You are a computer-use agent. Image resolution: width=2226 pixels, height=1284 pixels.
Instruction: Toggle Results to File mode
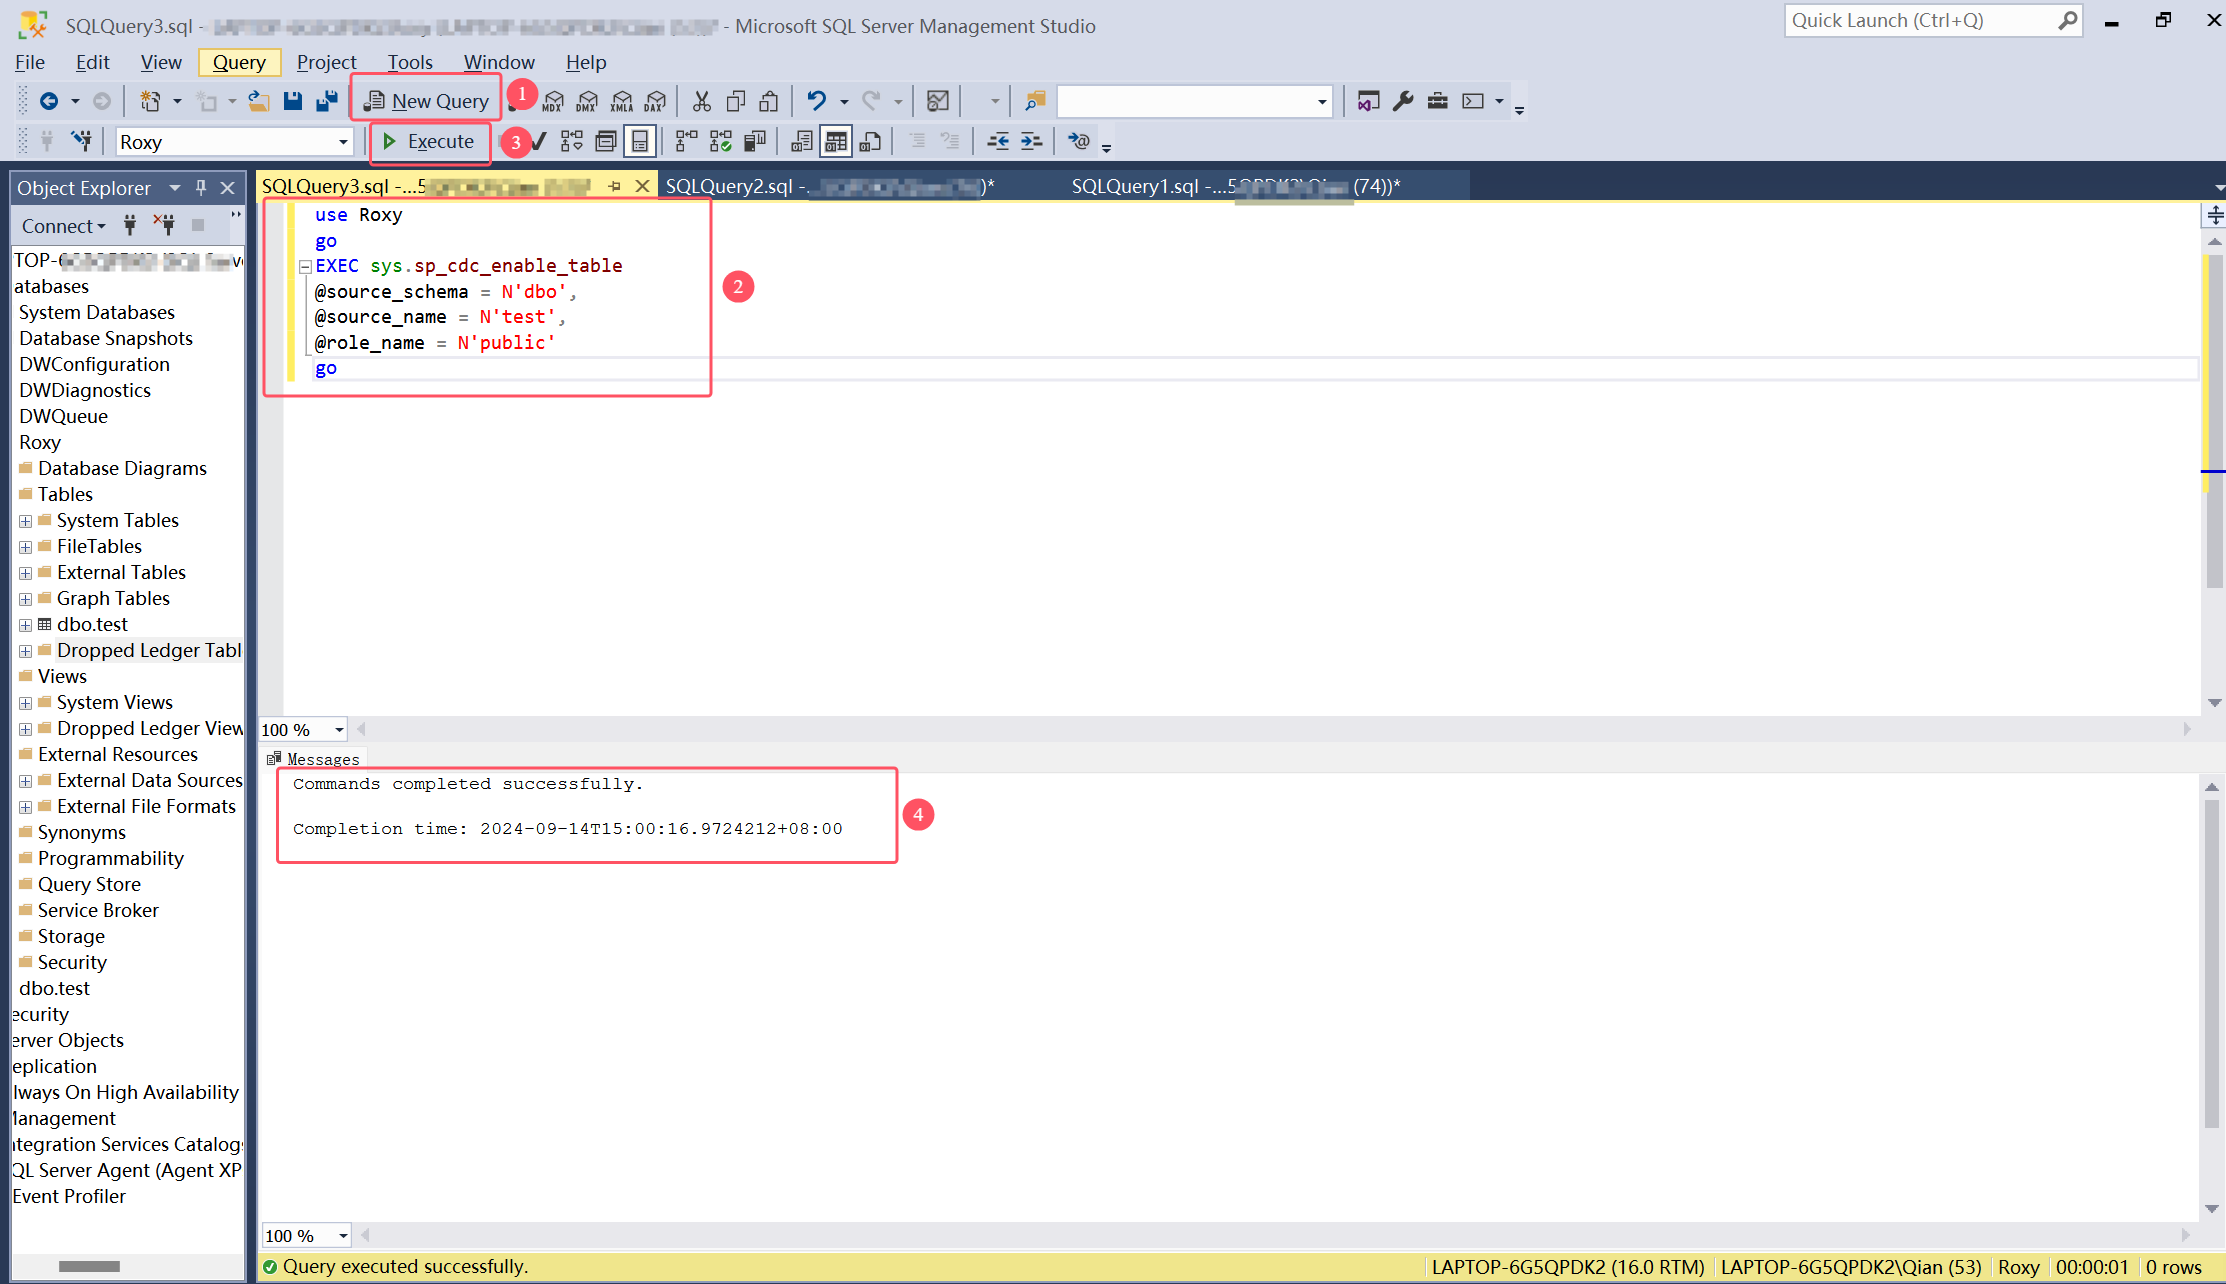coord(870,142)
